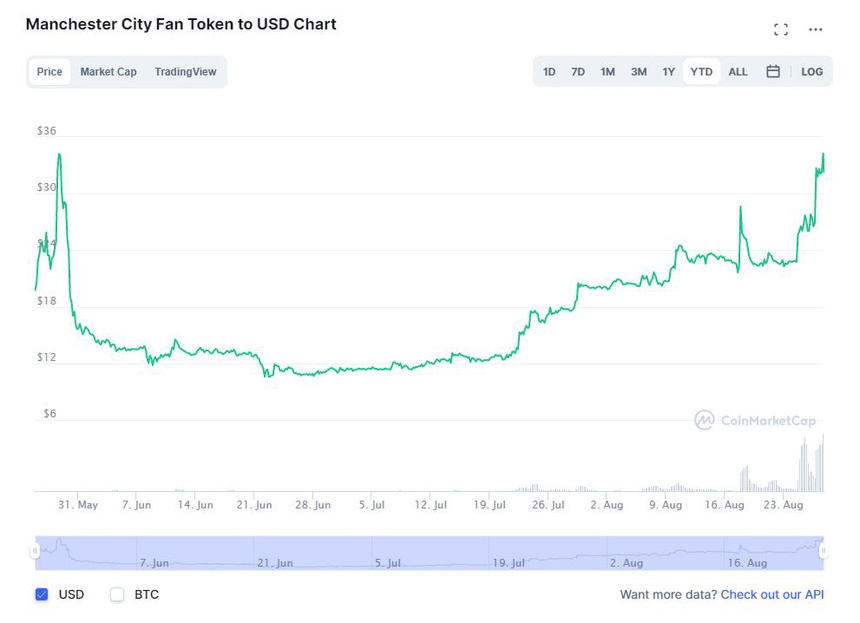This screenshot has height=623, width=860.
Task: Open fullscreen chart view icon
Action: pos(781,30)
